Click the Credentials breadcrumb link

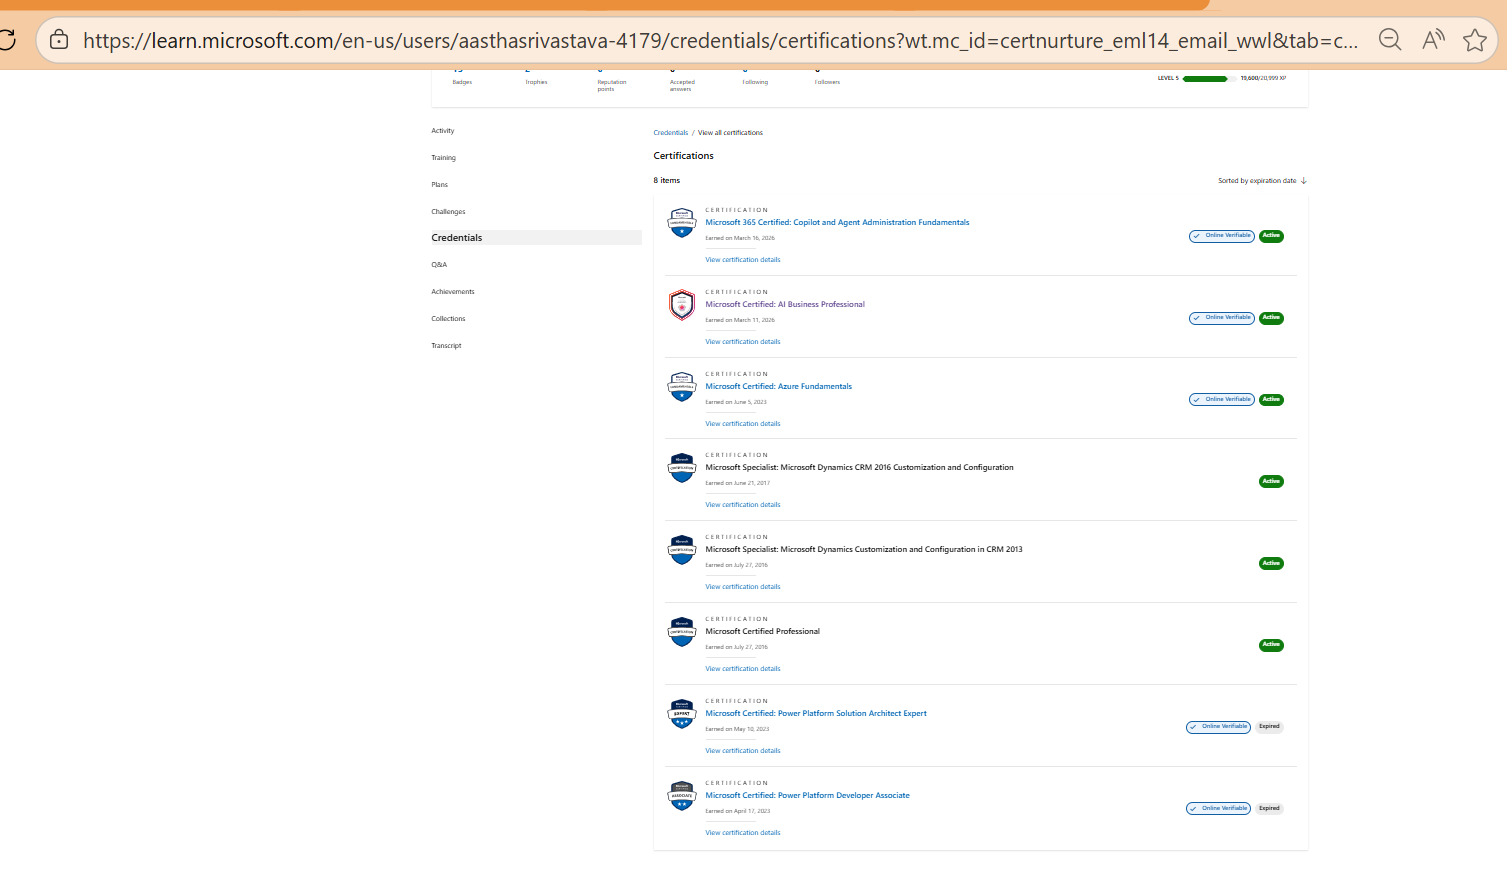click(671, 133)
